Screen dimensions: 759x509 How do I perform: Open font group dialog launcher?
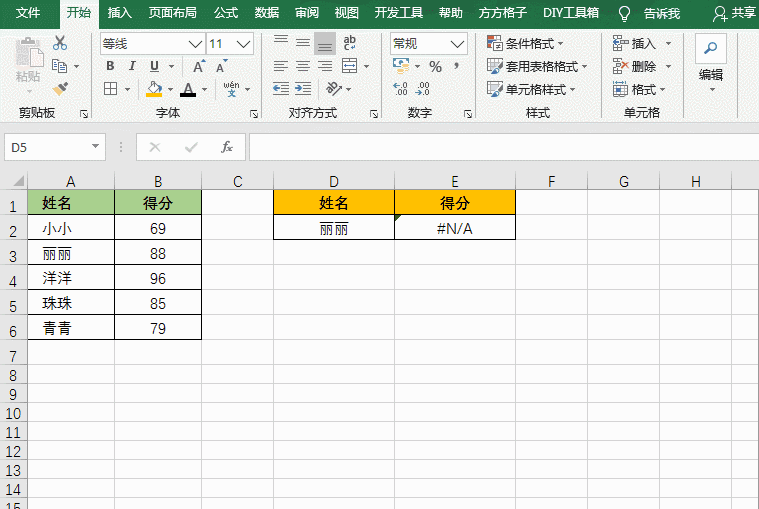[254, 114]
